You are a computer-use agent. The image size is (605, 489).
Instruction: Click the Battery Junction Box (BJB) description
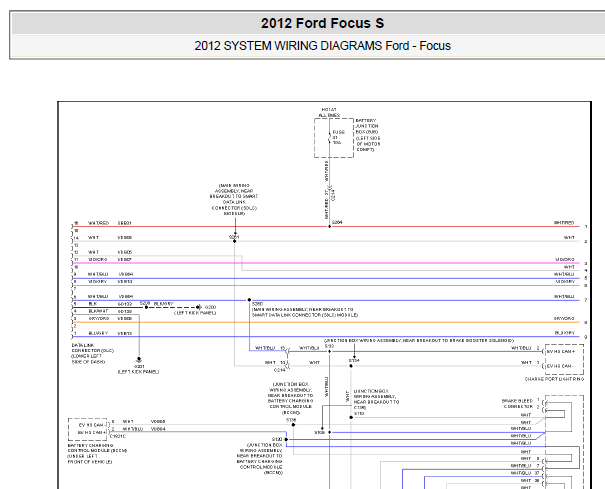pos(368,135)
